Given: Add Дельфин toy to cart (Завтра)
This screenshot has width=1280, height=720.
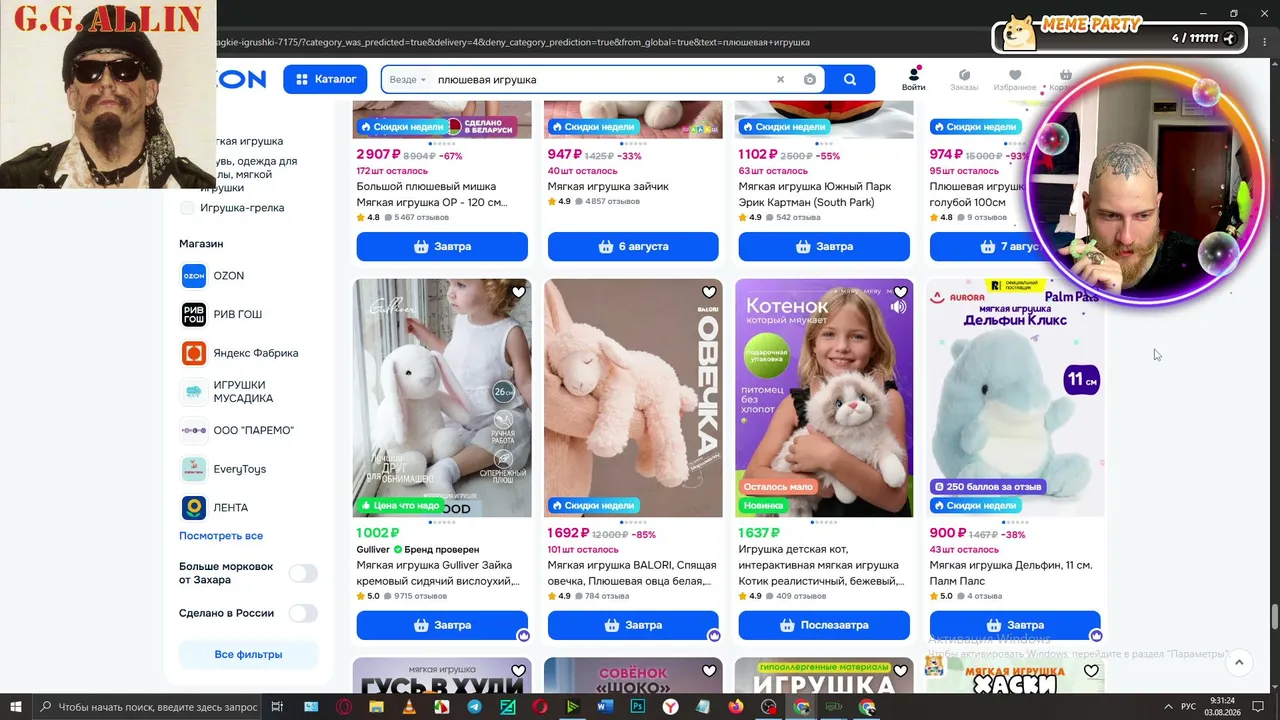Looking at the screenshot, I should pos(1015,626).
